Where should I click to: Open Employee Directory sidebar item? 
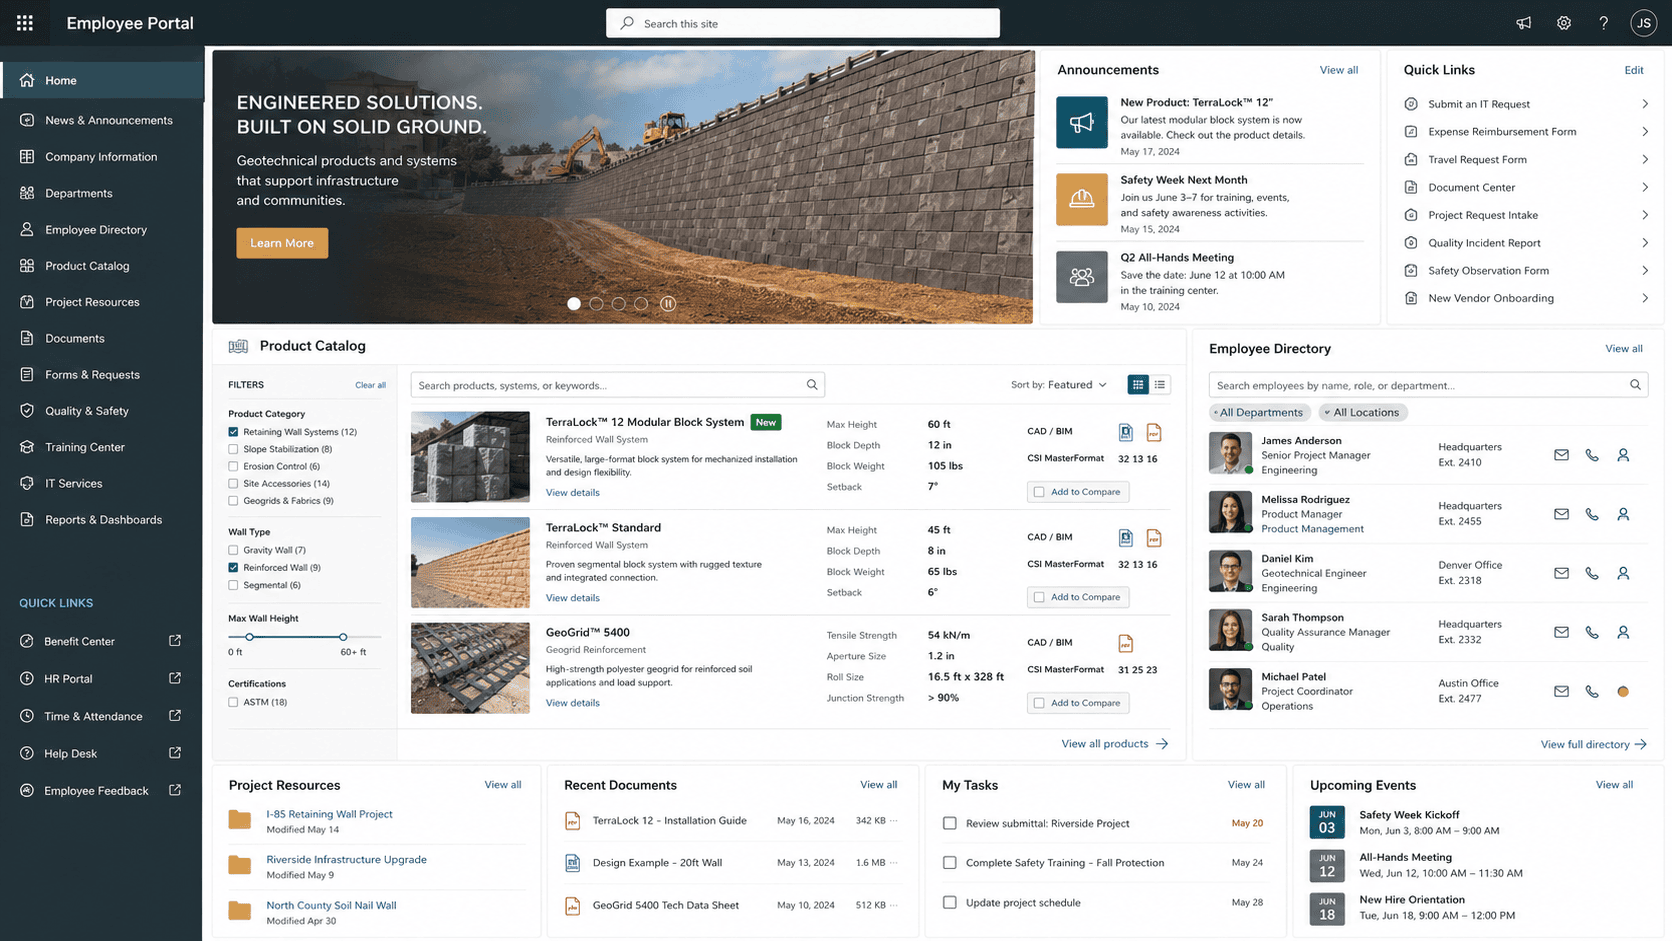tap(102, 229)
